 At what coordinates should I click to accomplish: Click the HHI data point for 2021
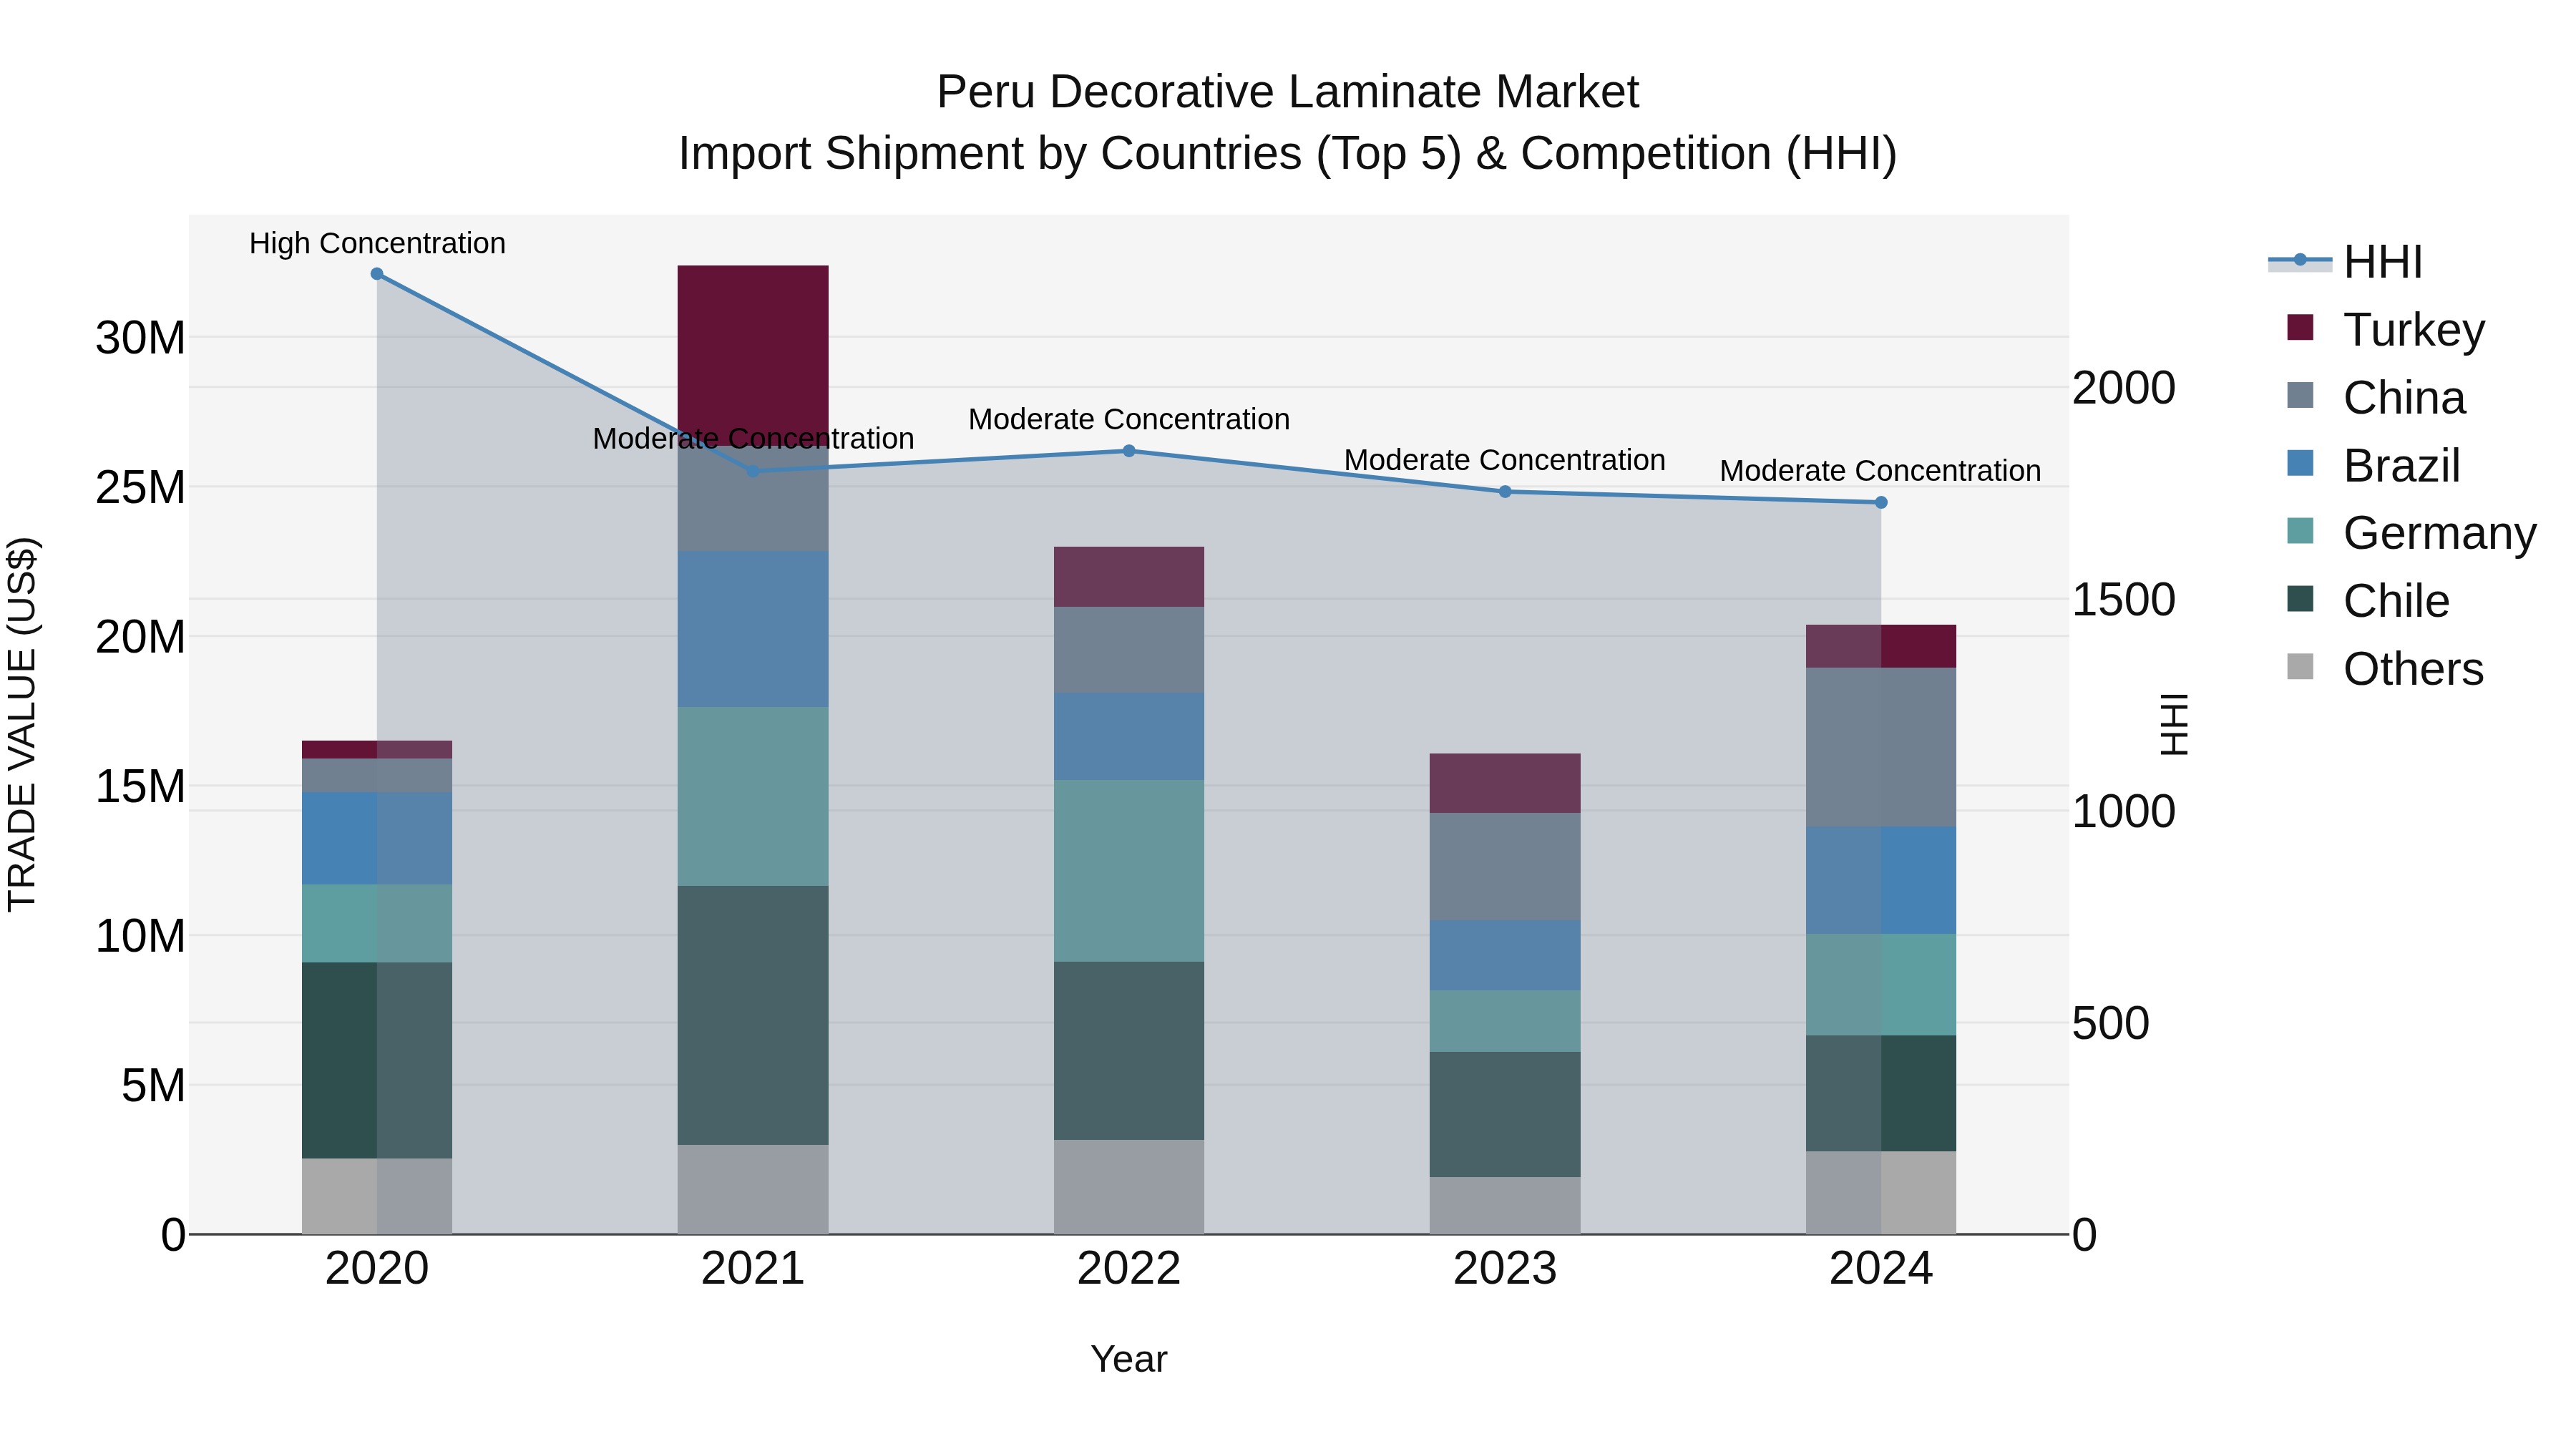coord(753,471)
